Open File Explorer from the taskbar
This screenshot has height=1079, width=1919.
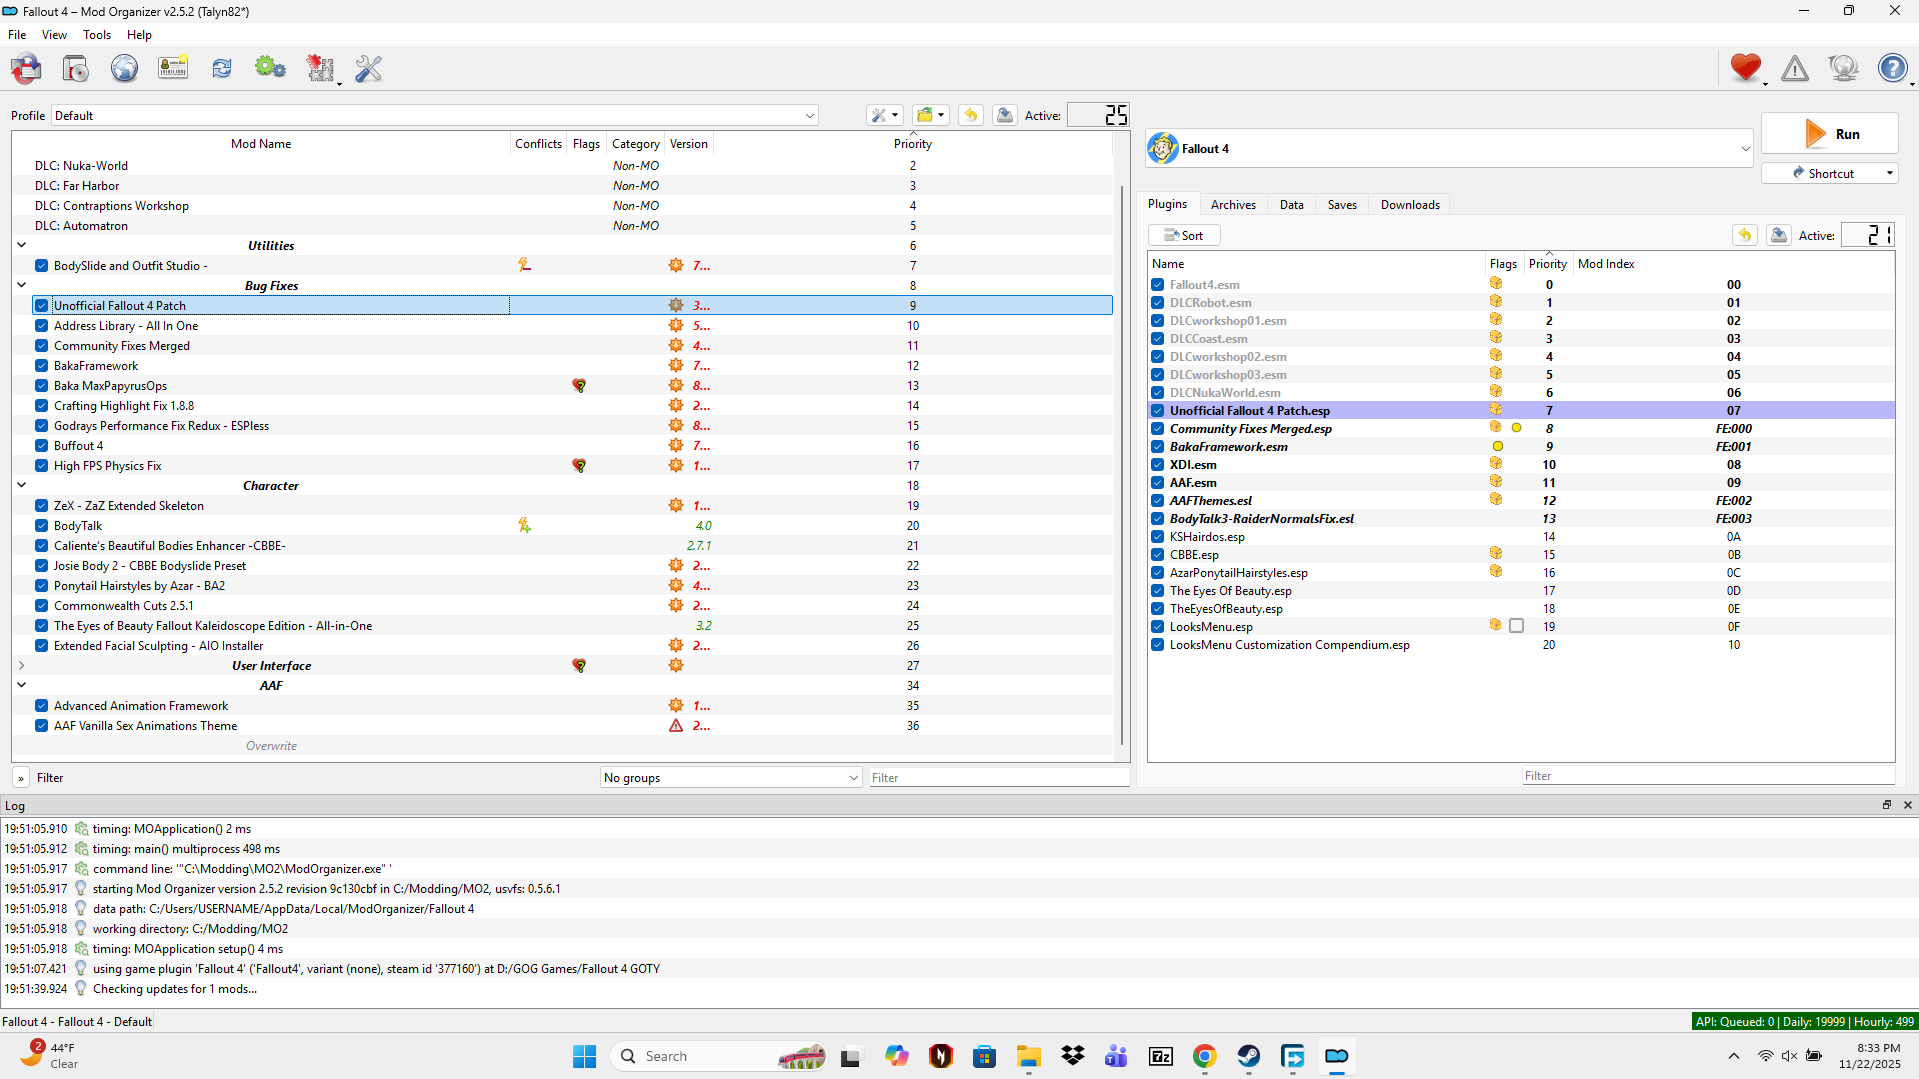point(1029,1056)
